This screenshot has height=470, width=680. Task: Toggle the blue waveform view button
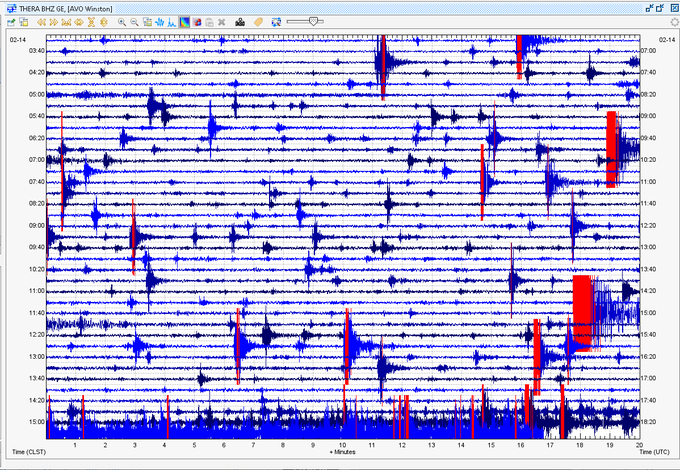159,21
